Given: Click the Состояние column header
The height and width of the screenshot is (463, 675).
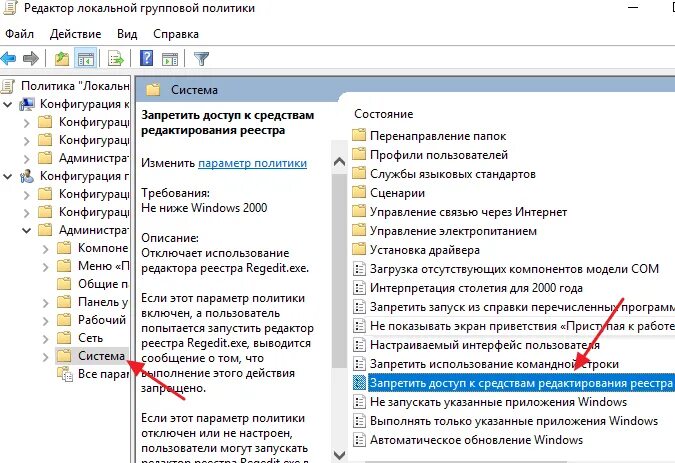Looking at the screenshot, I should click(x=384, y=114).
